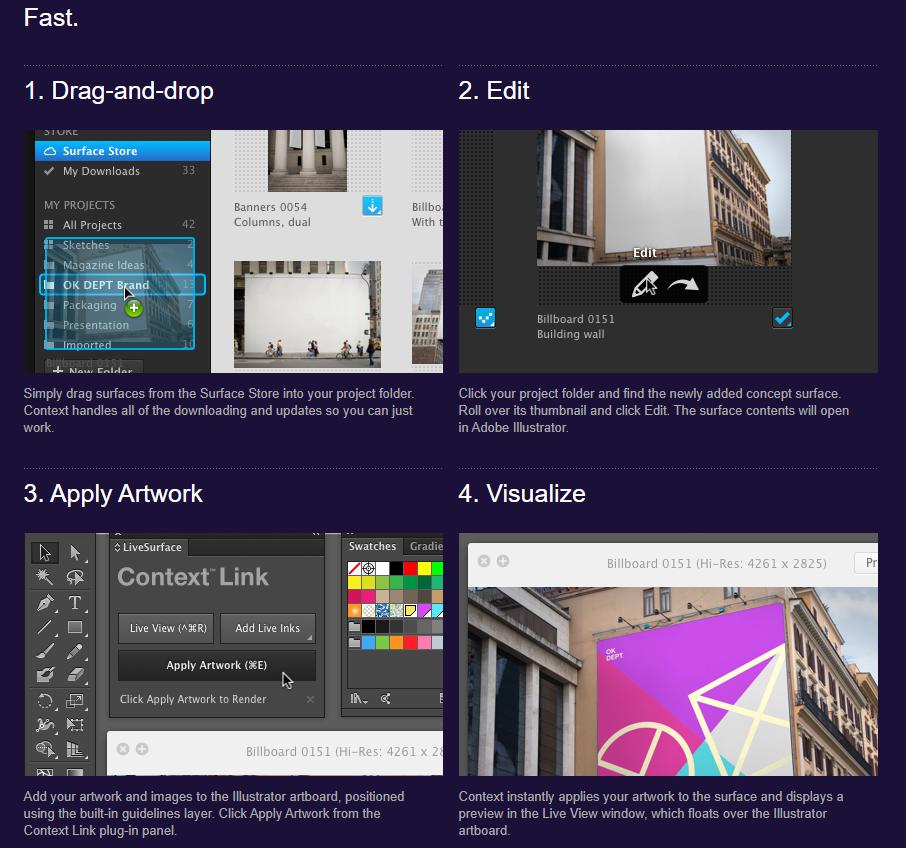906x848 pixels.
Task: Pick the Registration swatch
Action: click(369, 568)
